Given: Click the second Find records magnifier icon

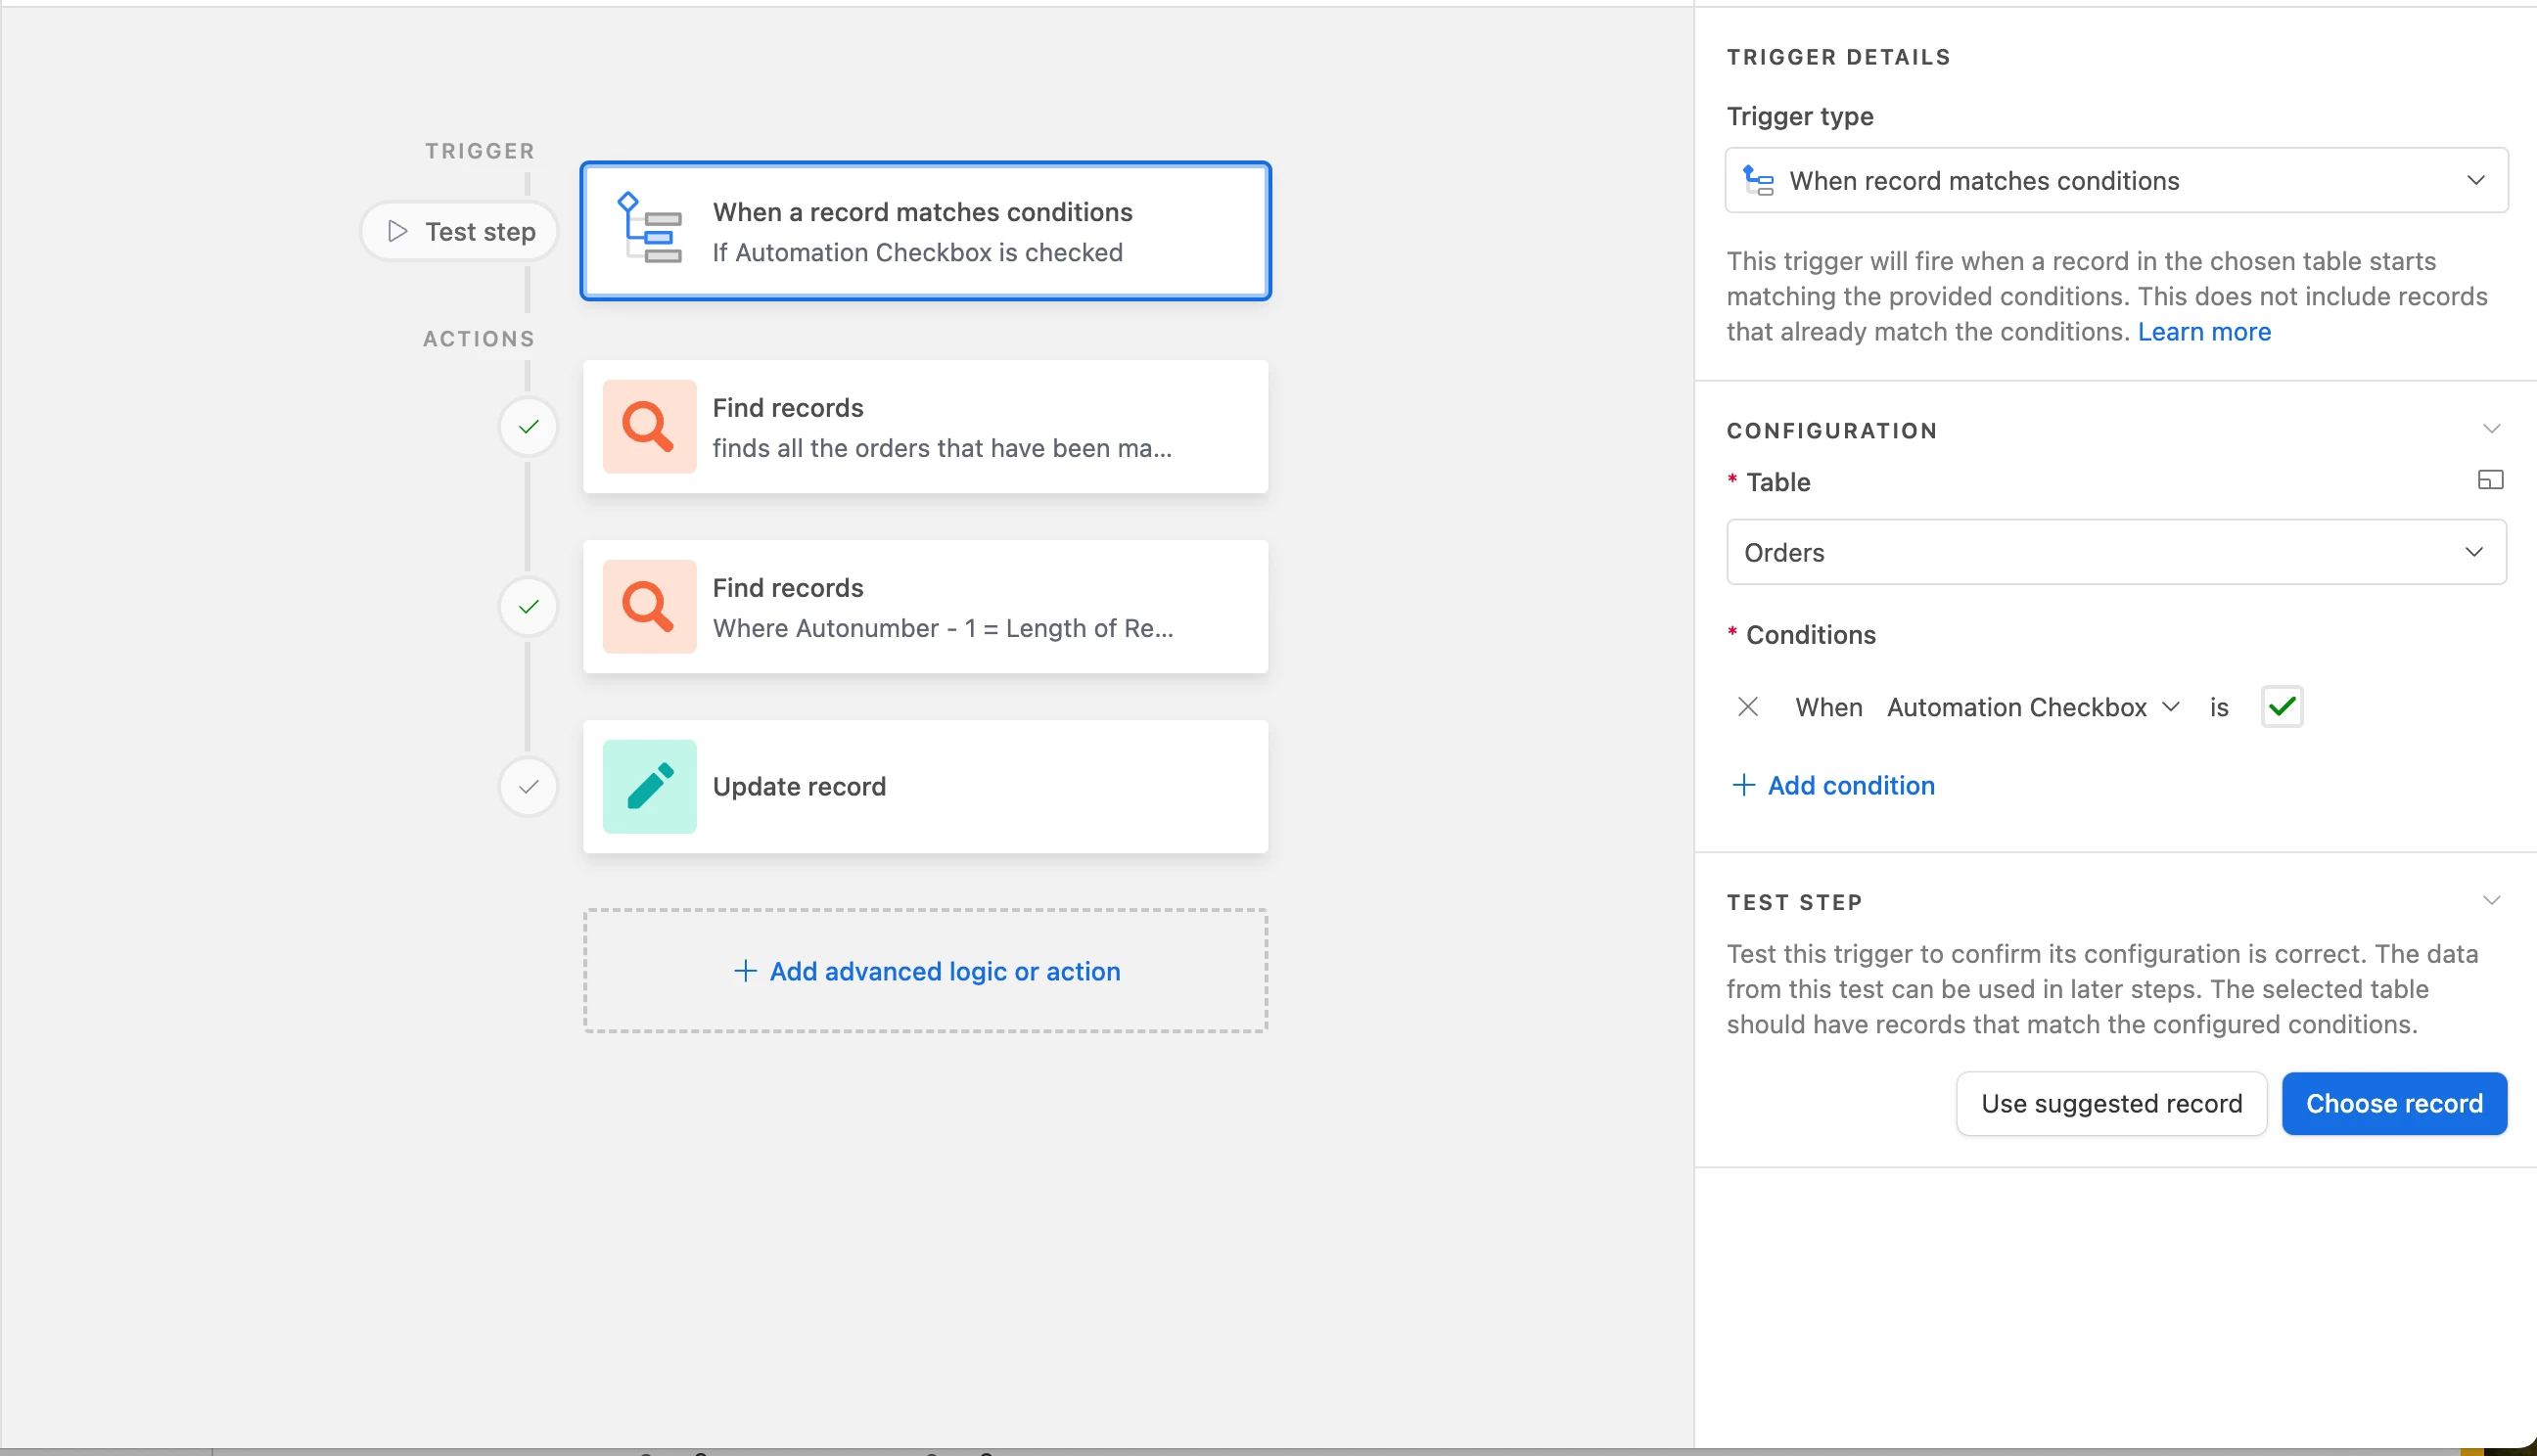Looking at the screenshot, I should [x=649, y=606].
